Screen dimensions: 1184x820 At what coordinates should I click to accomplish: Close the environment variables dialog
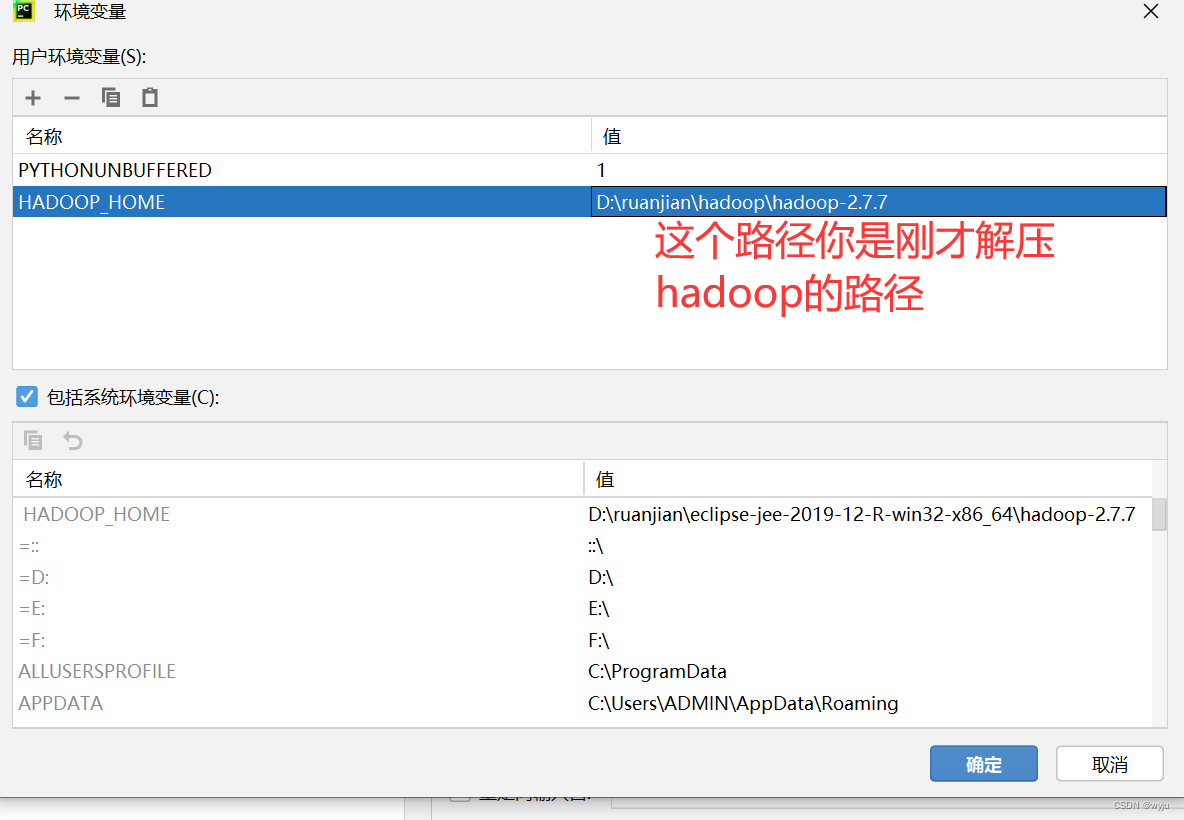[x=1151, y=11]
